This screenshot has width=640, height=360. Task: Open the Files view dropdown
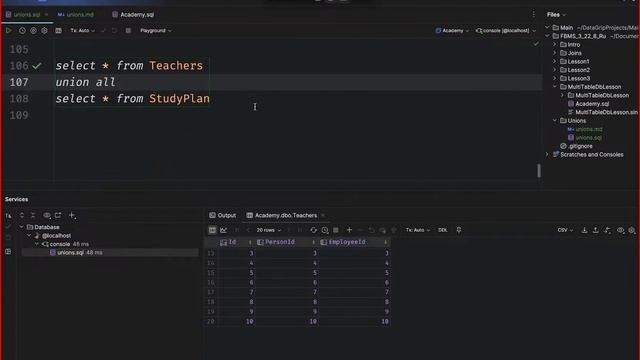pyautogui.click(x=556, y=15)
